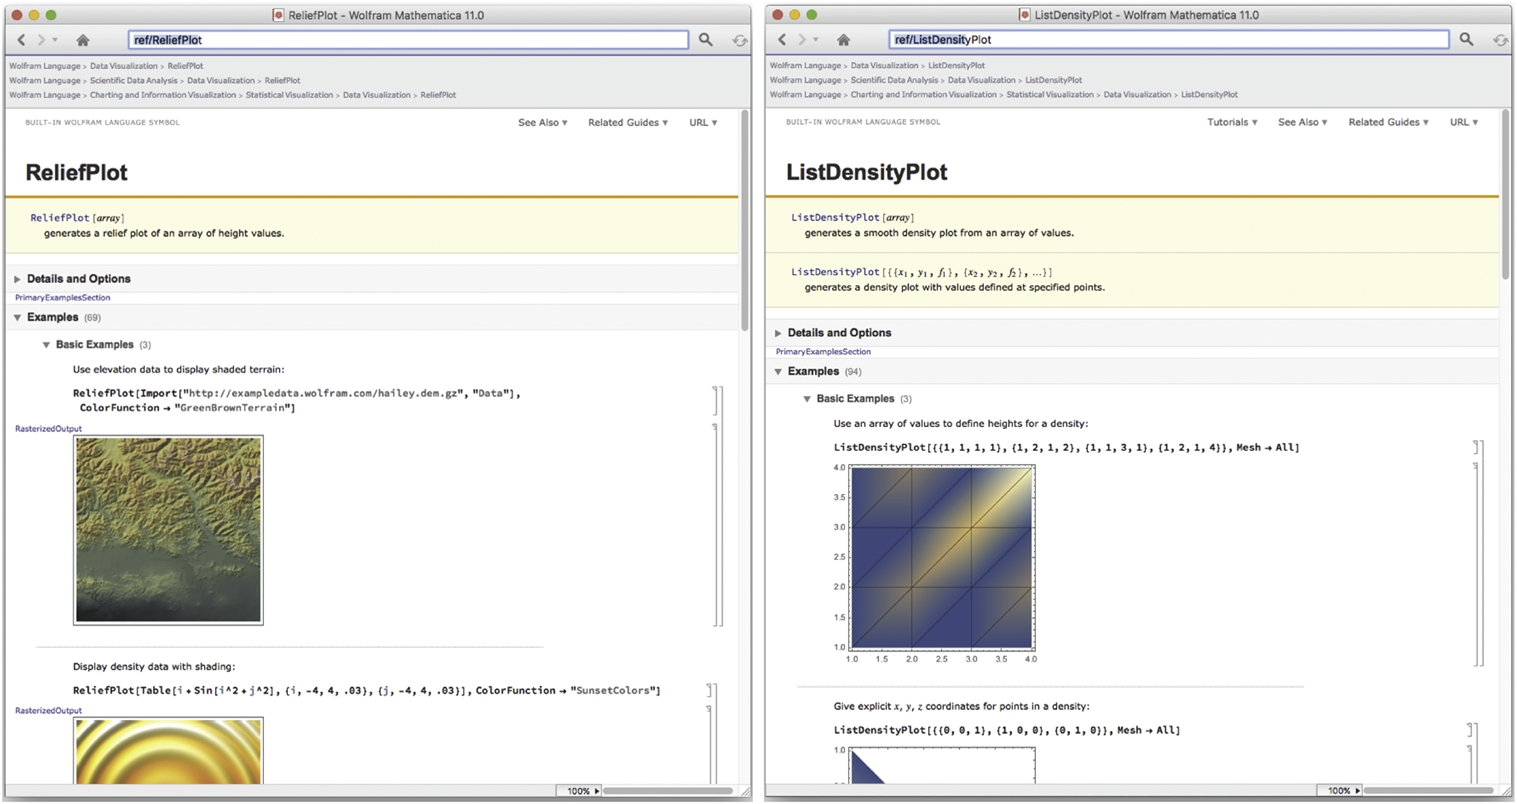Click ReliefPlot link in yellow usage box
1517x804 pixels.
[x=60, y=218]
